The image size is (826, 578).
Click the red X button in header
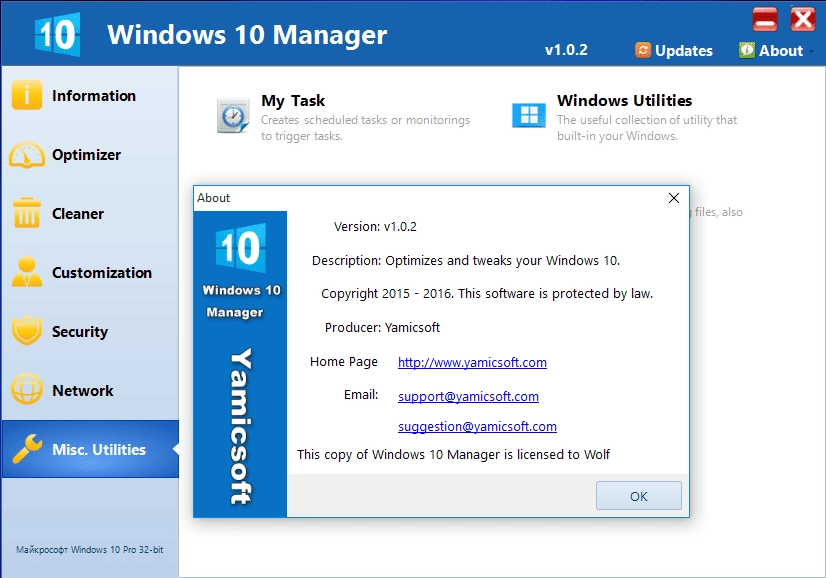802,19
